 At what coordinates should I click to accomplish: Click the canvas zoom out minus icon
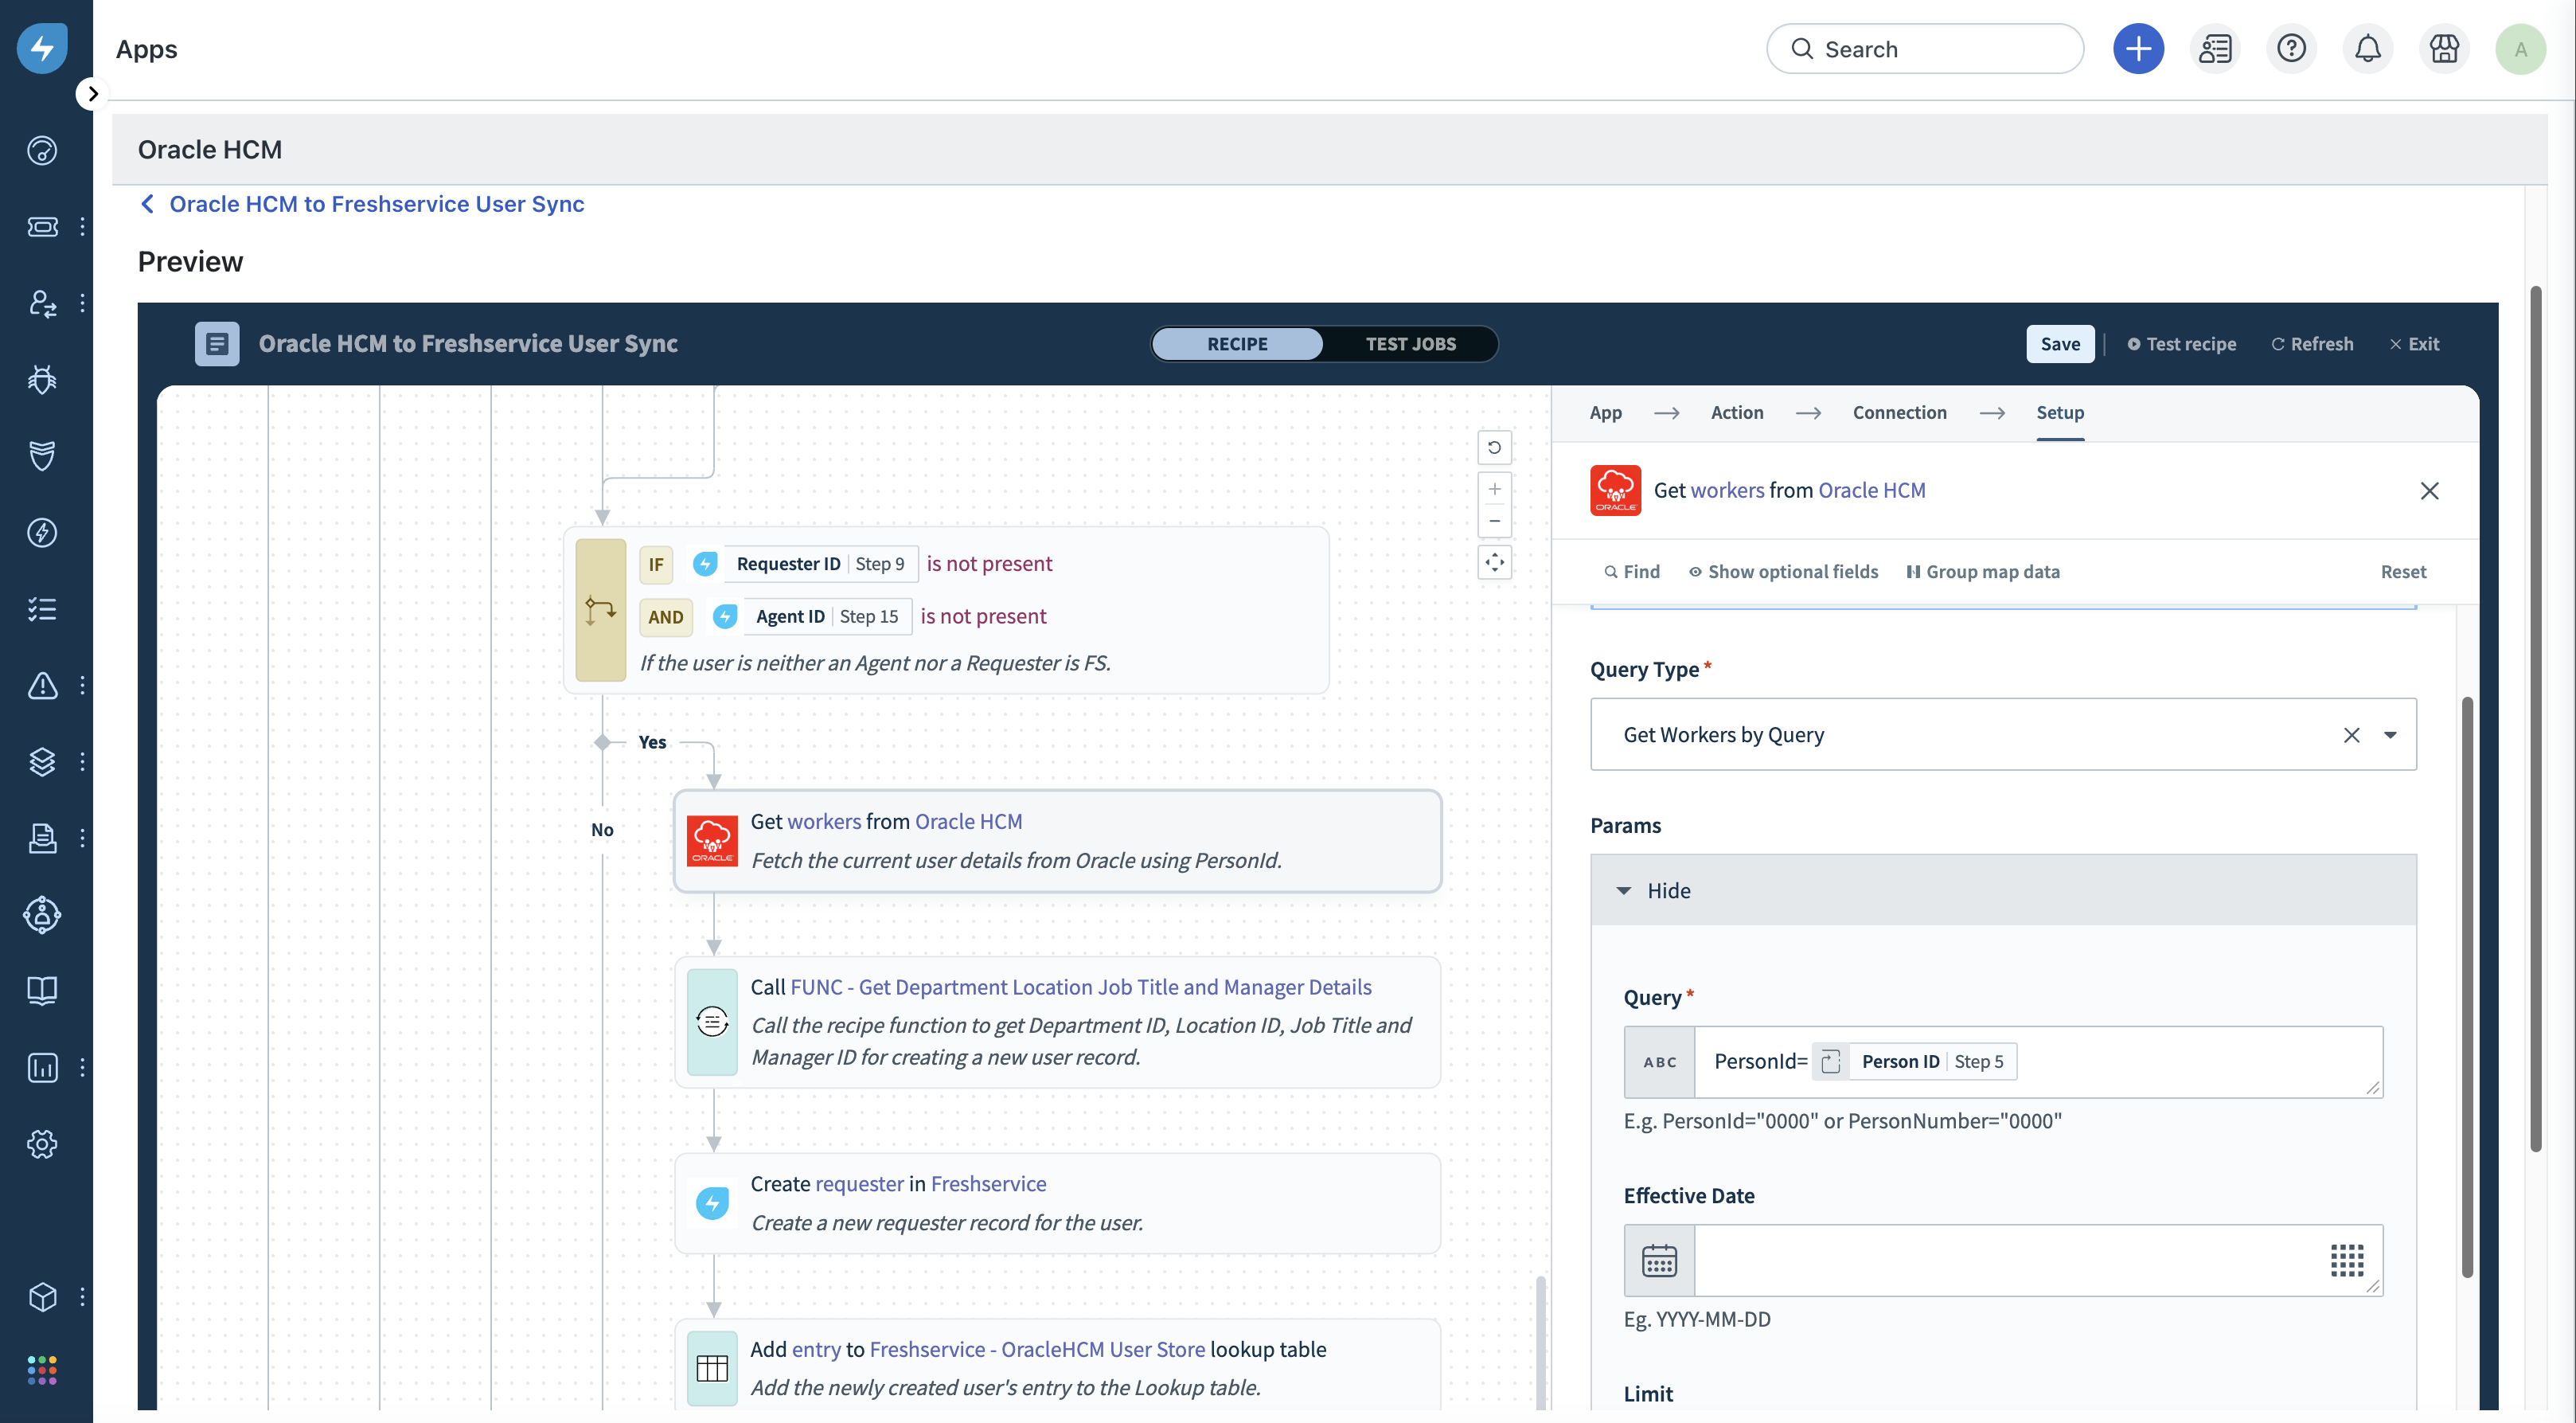[x=1494, y=521]
